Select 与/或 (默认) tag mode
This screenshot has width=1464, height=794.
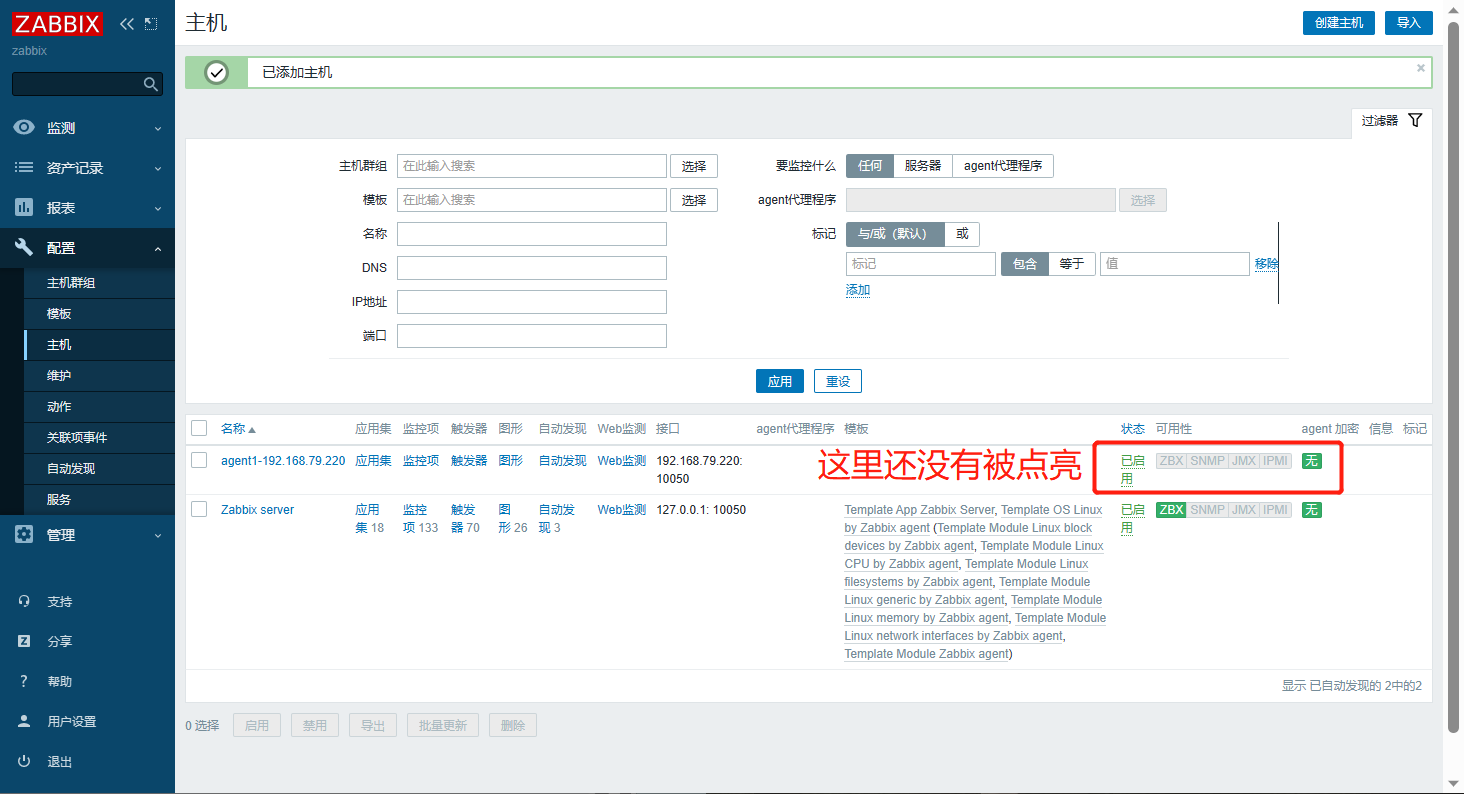click(895, 234)
